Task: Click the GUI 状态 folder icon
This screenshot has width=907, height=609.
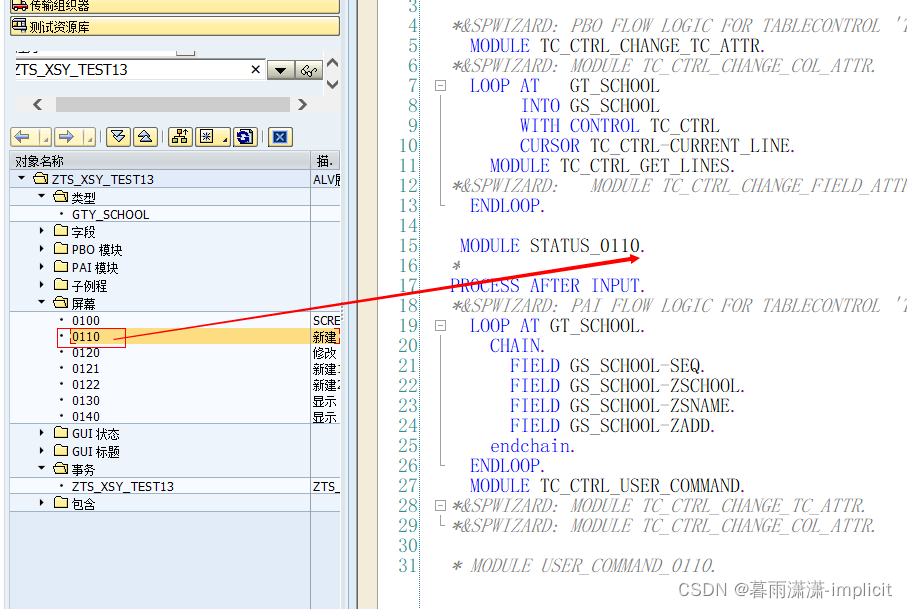Action: 61,433
